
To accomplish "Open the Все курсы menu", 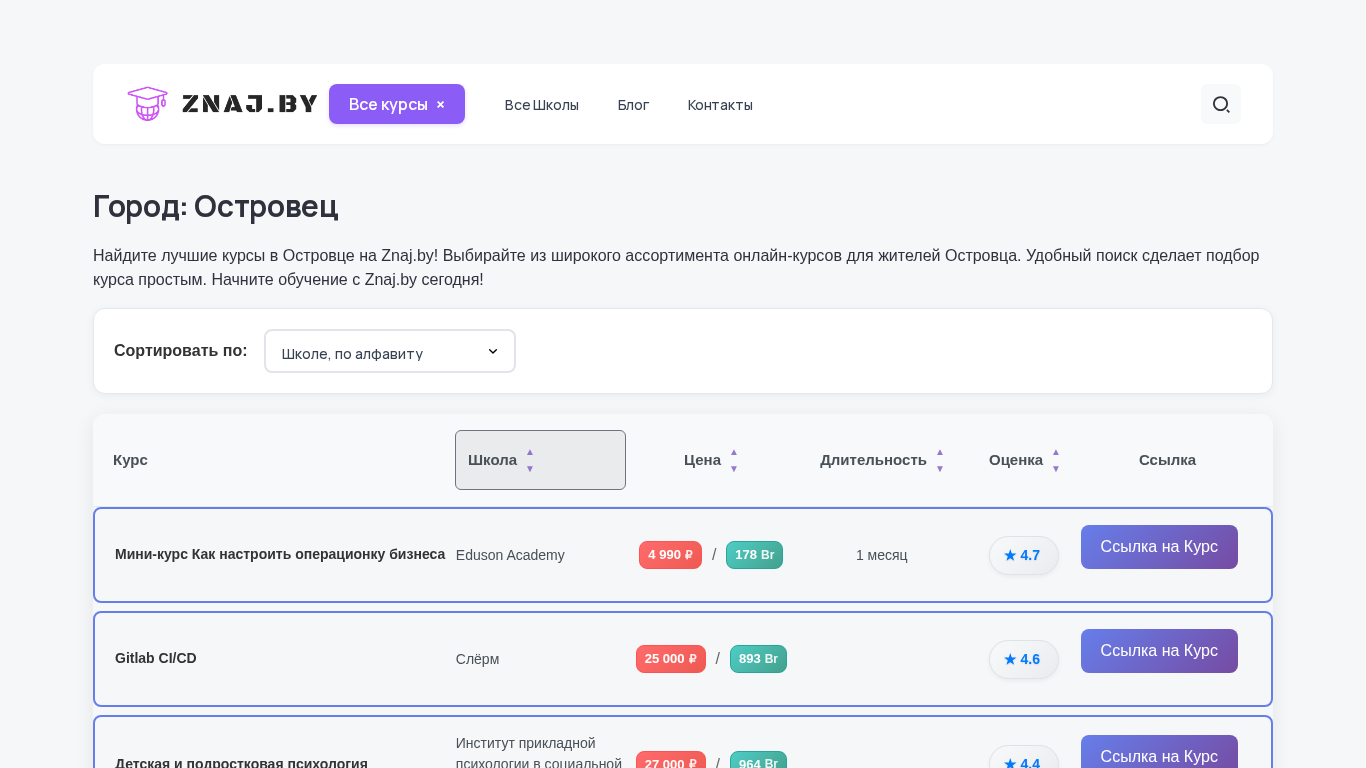I will pos(388,104).
